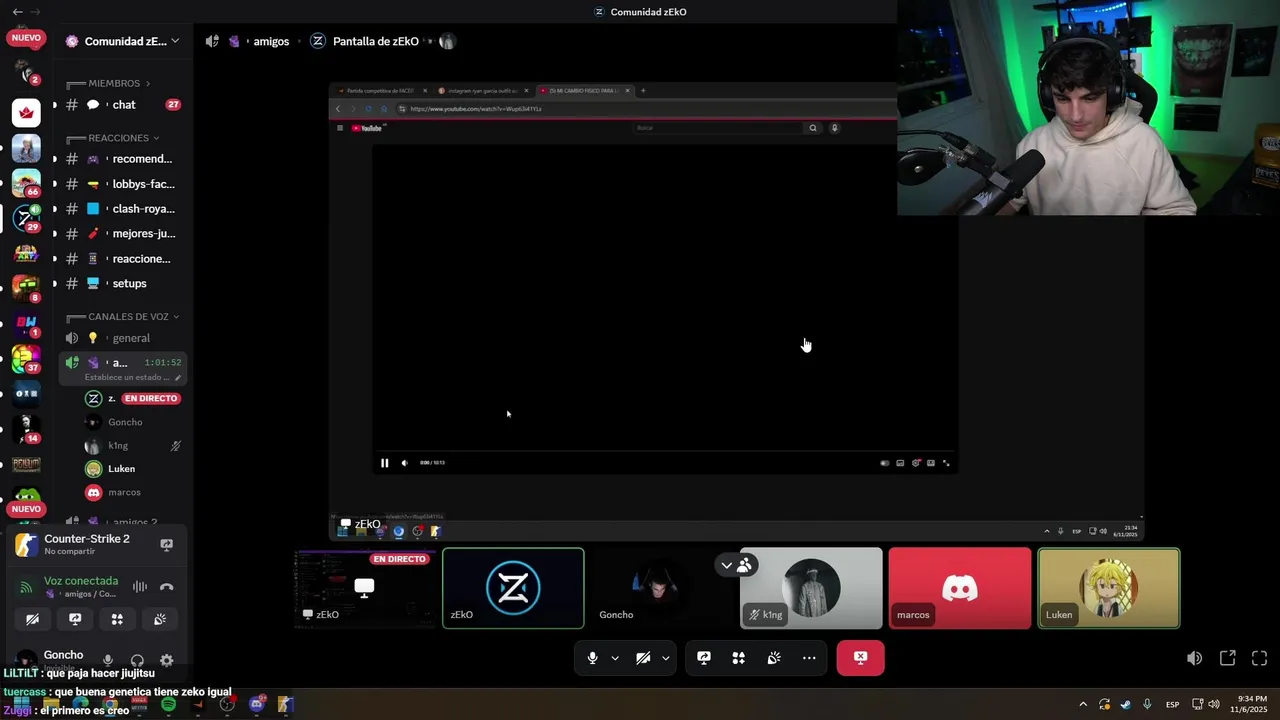Collapse CANALES DE VOZ category
This screenshot has height=720, width=1280.
tap(122, 316)
